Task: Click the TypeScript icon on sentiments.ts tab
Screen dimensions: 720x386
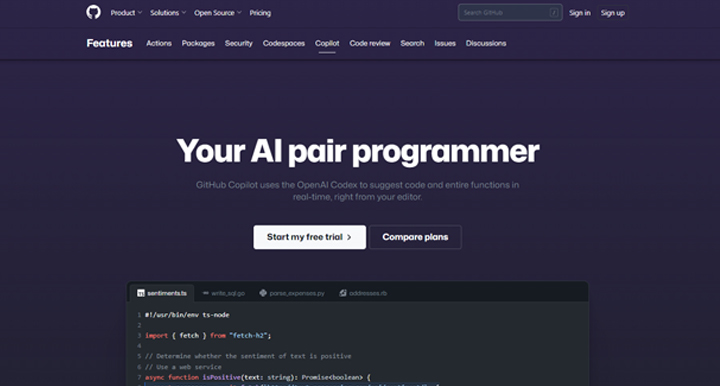Action: tap(141, 293)
